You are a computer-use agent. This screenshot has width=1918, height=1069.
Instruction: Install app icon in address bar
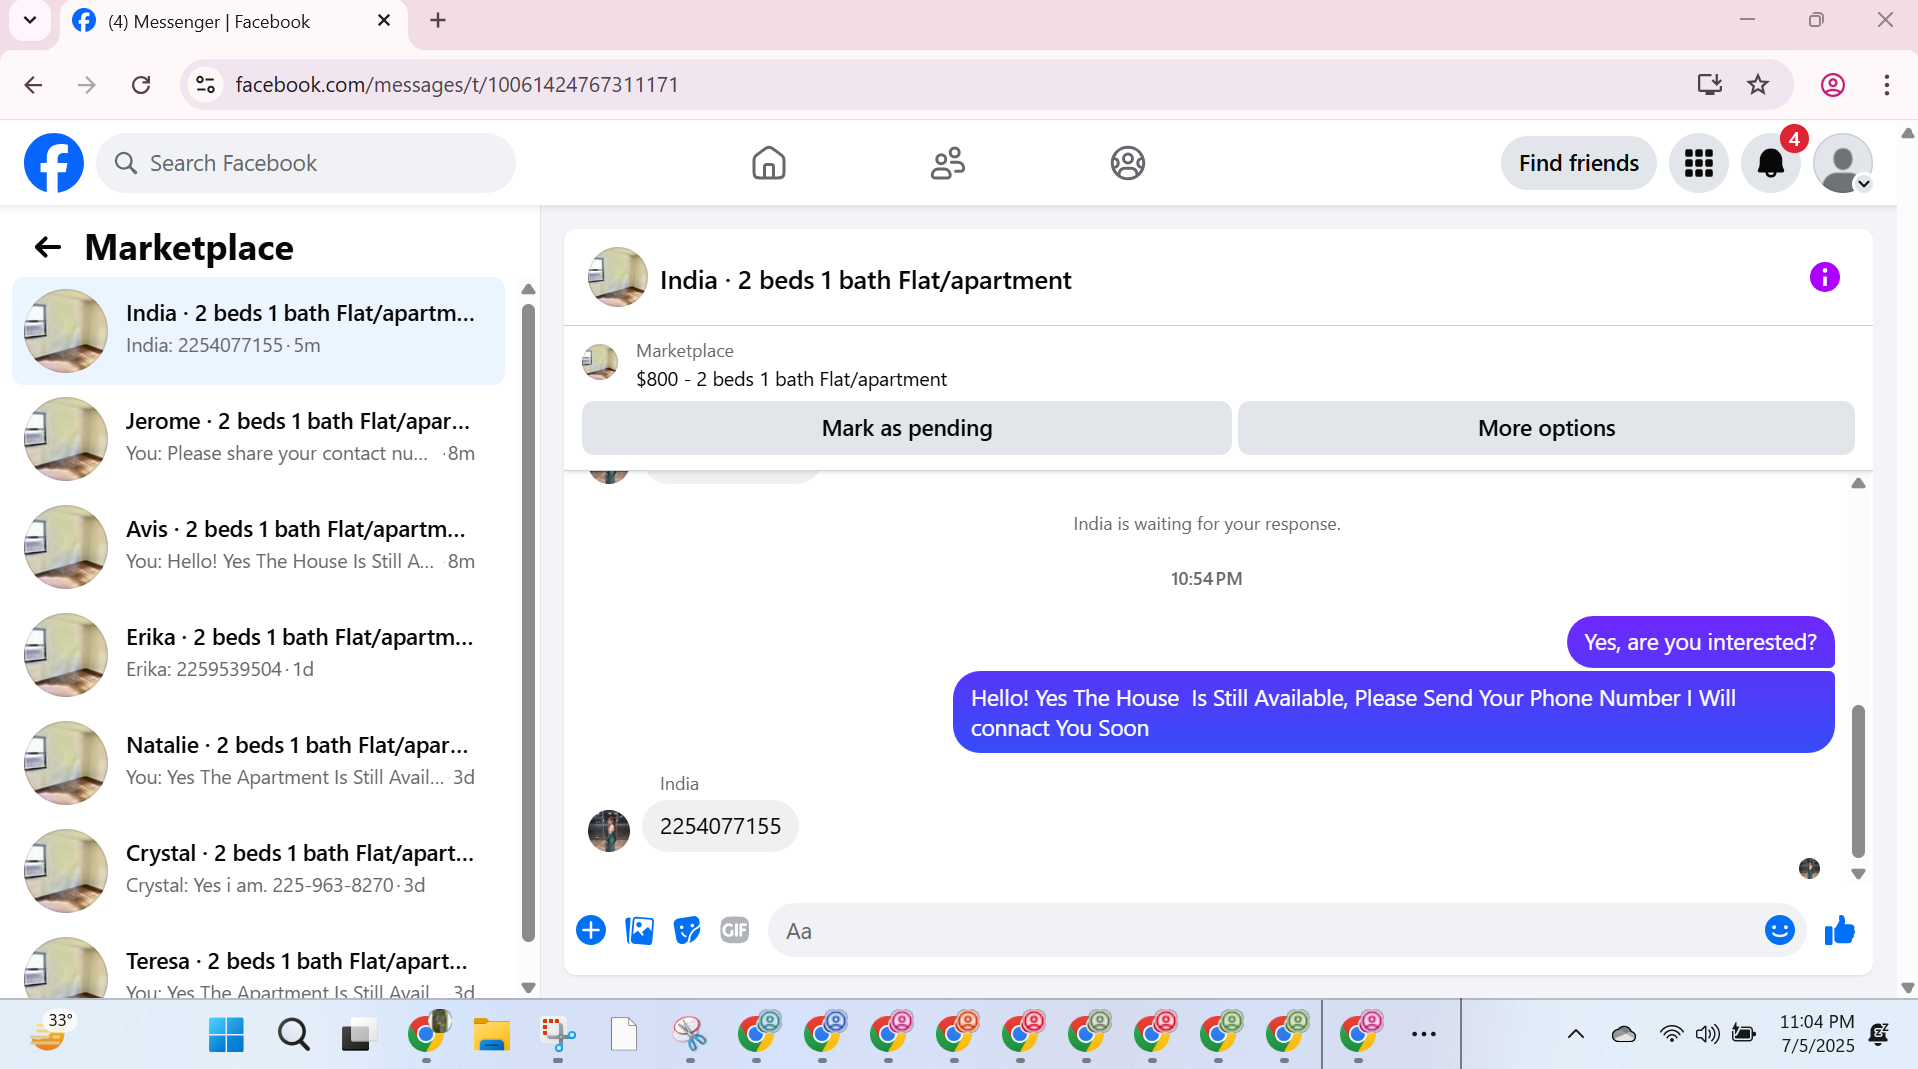coord(1709,85)
